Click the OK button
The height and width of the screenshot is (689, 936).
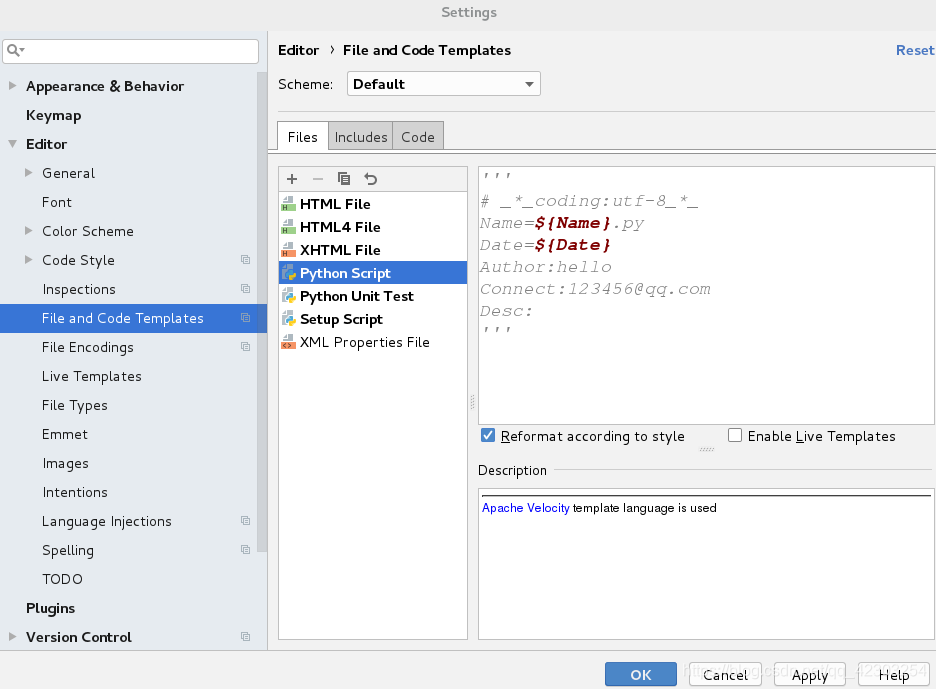[x=641, y=674]
